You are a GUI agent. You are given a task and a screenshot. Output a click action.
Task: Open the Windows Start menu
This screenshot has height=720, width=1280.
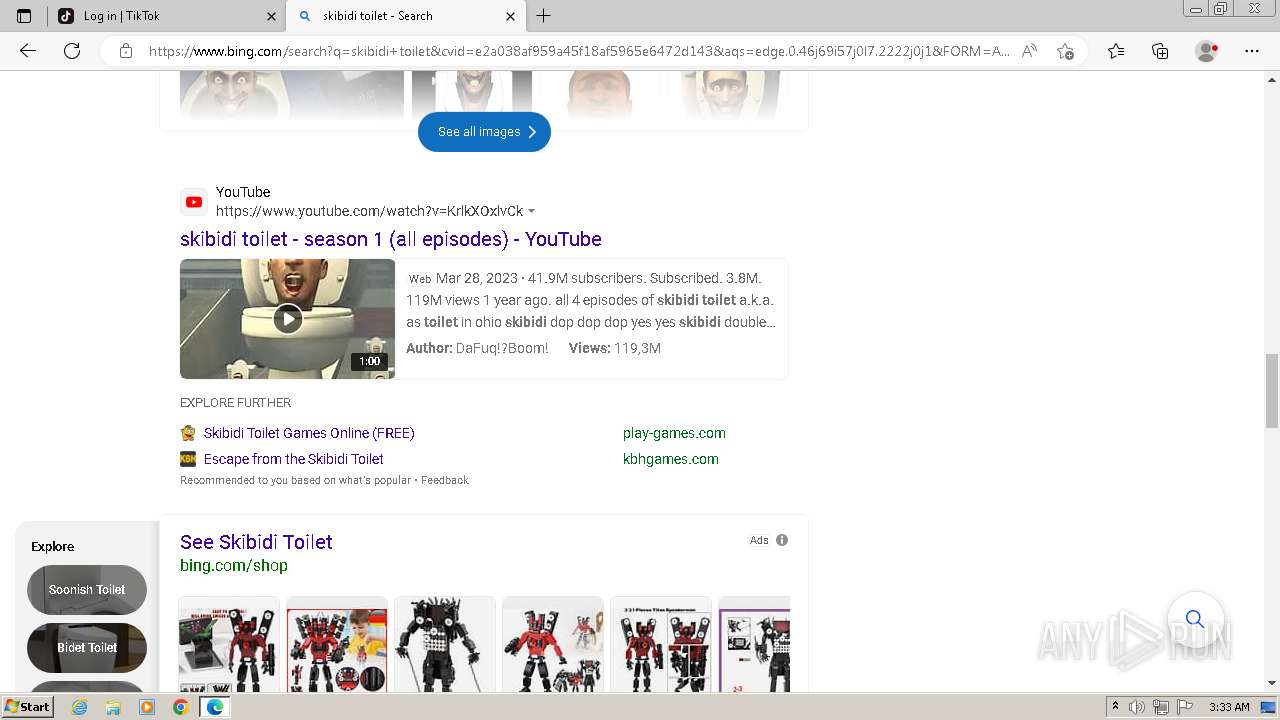[x=27, y=707]
